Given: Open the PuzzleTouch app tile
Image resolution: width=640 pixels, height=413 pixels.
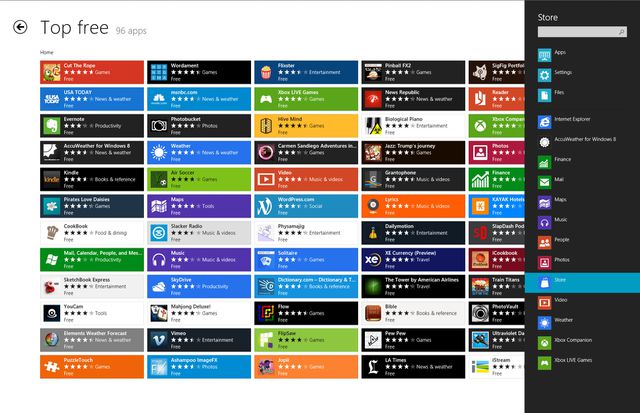Looking at the screenshot, I should [x=92, y=367].
